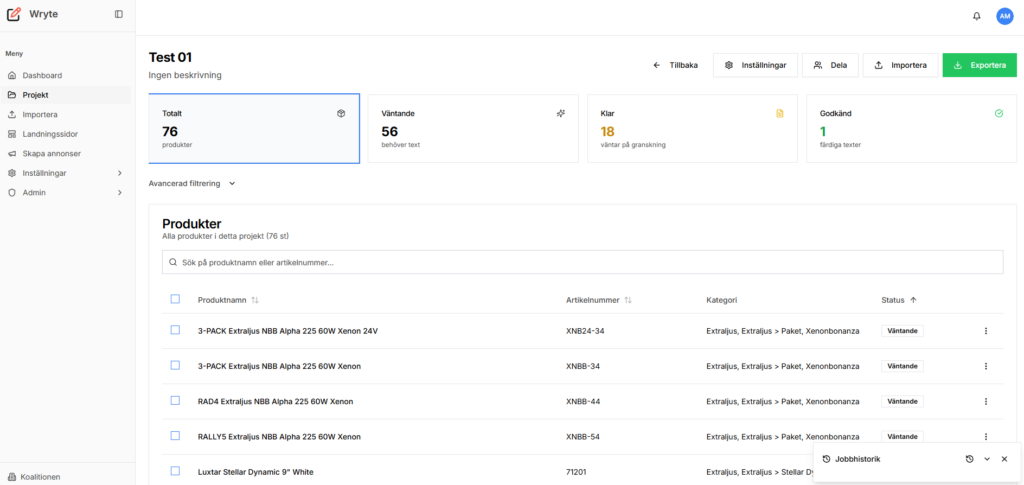Close the Jobbhistorik panel
The height and width of the screenshot is (485, 1024).
pos(1004,459)
